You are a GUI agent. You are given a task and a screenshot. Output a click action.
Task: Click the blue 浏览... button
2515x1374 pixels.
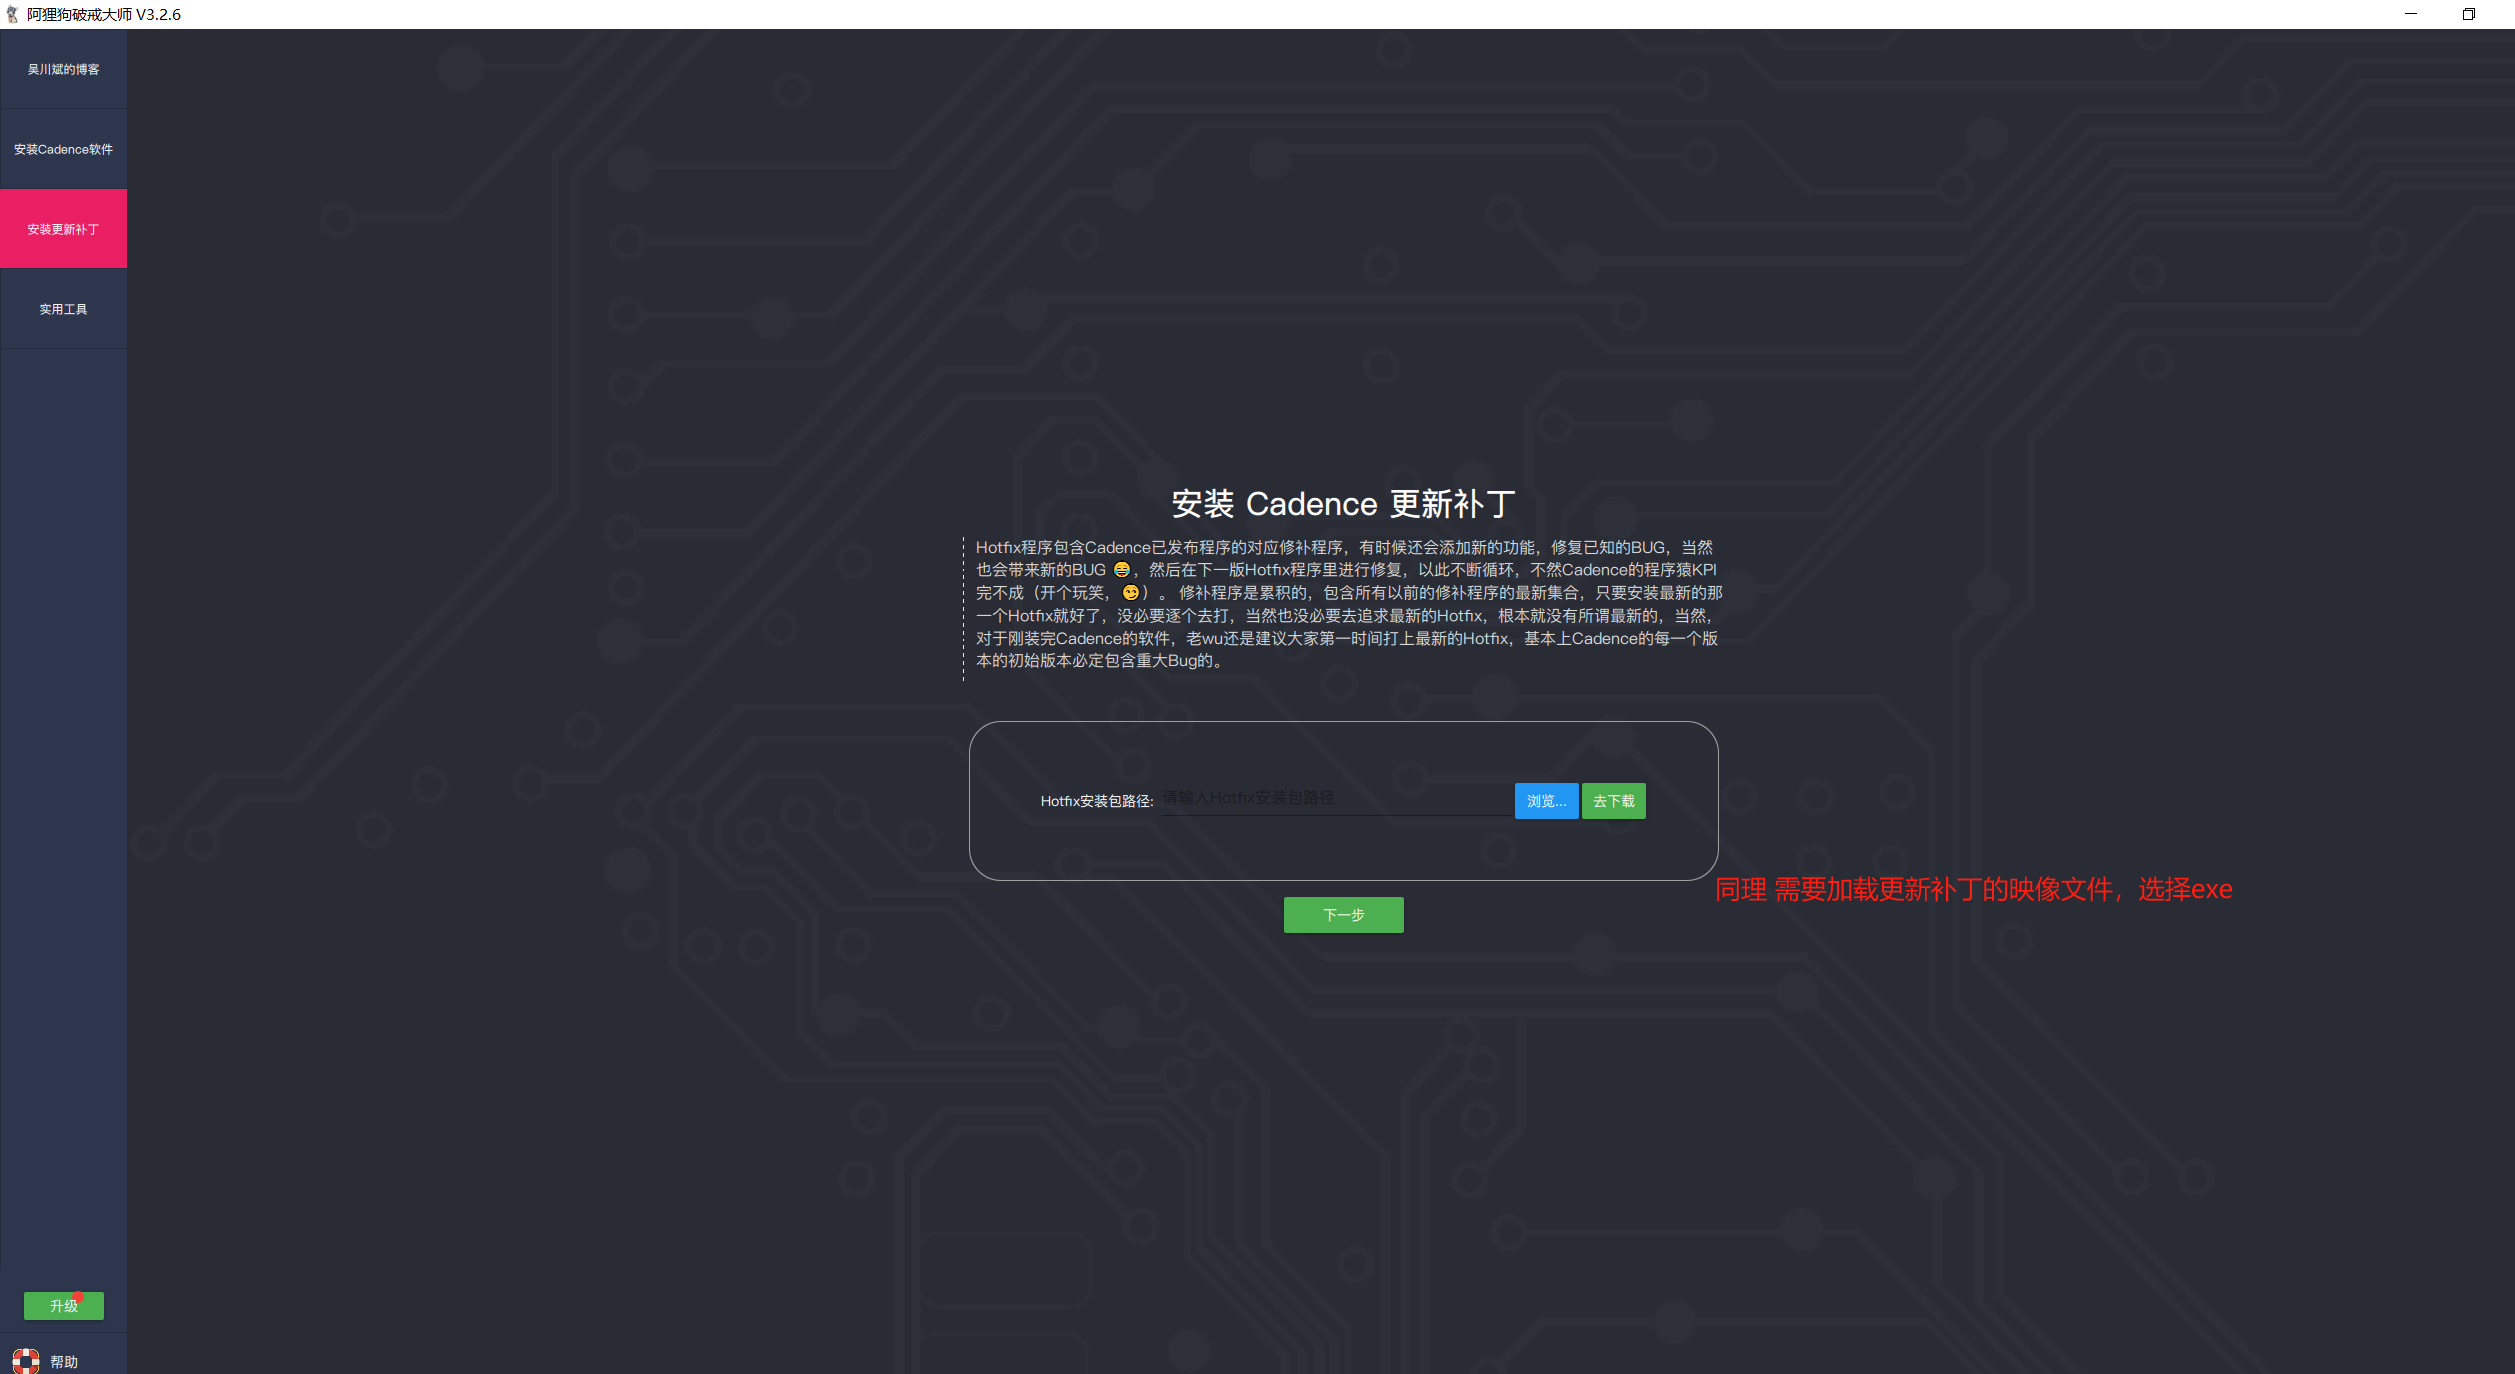click(1546, 801)
